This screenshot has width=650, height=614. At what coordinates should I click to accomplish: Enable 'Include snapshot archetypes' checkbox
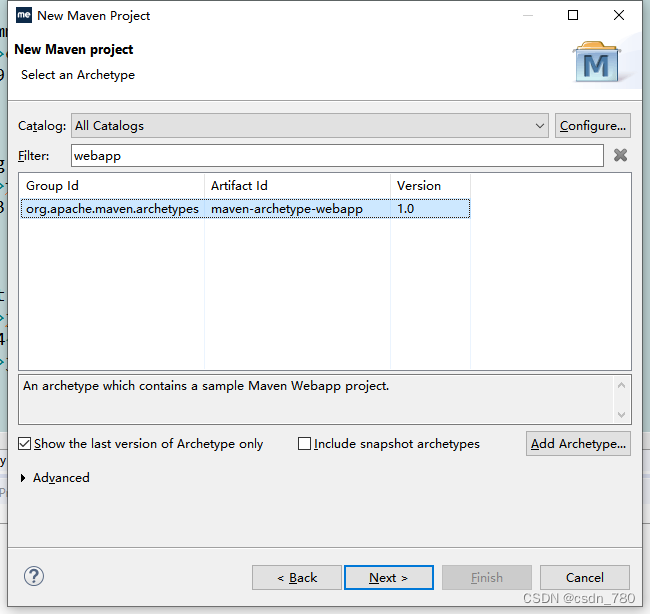(304, 444)
